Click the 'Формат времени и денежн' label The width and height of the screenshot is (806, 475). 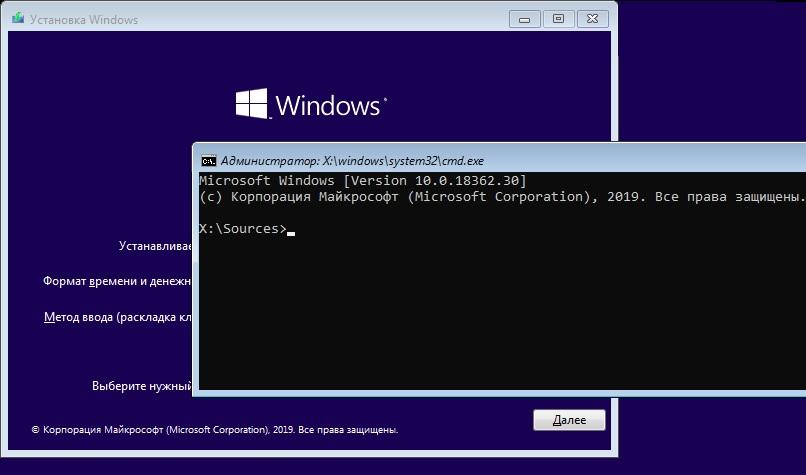[x=117, y=281]
